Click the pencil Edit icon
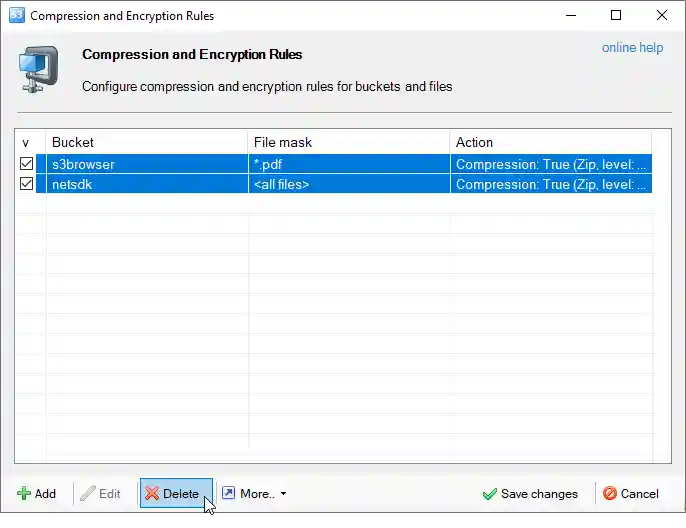The image size is (686, 528). coord(88,494)
